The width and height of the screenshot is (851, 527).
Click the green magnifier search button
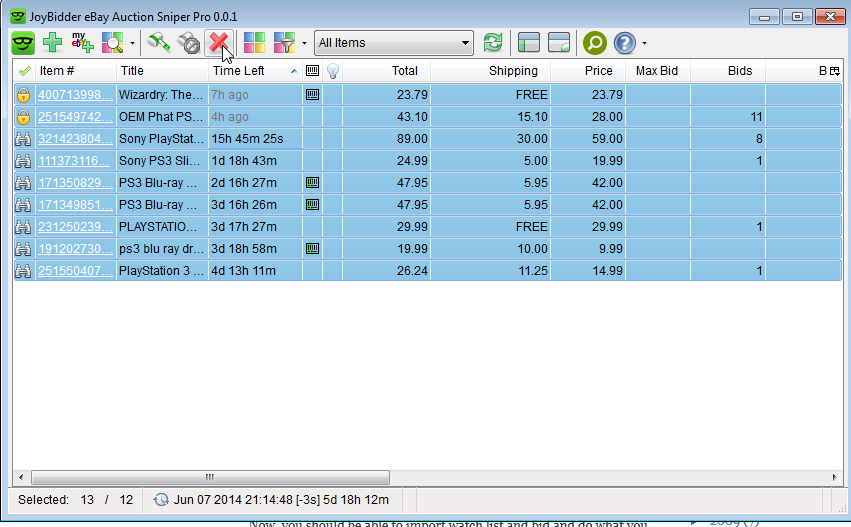point(594,43)
